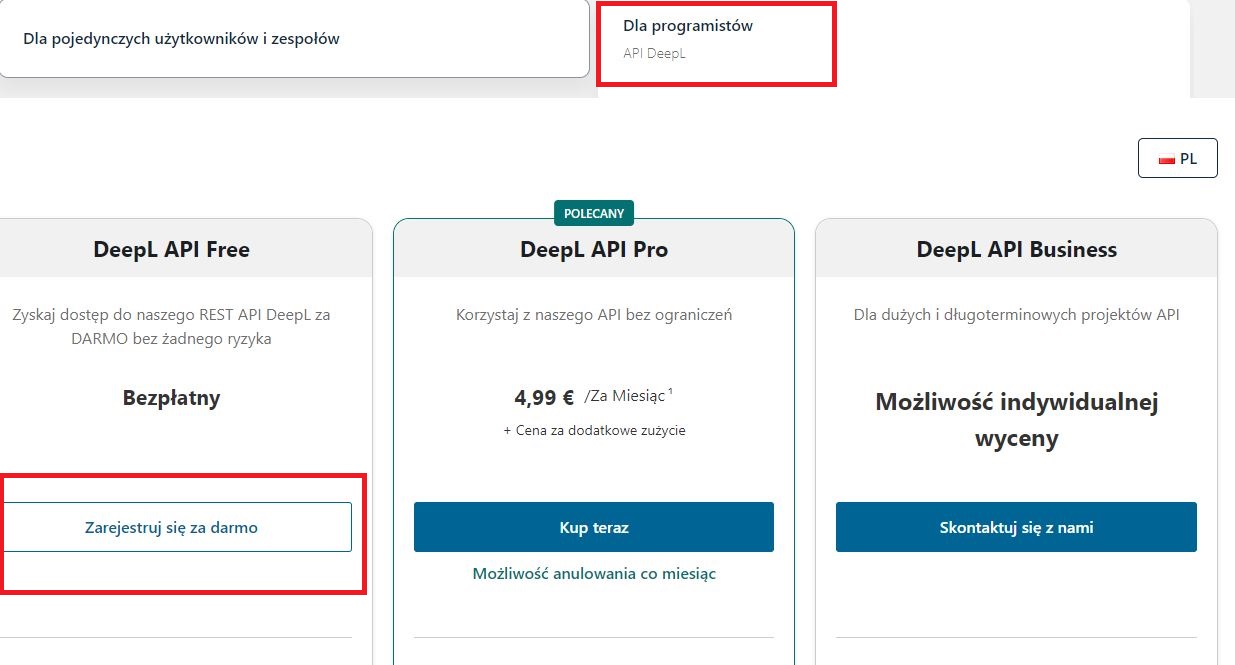
Task: Click 'Korzystaj z naszego API bez ograniczeń' text
Action: pos(594,315)
